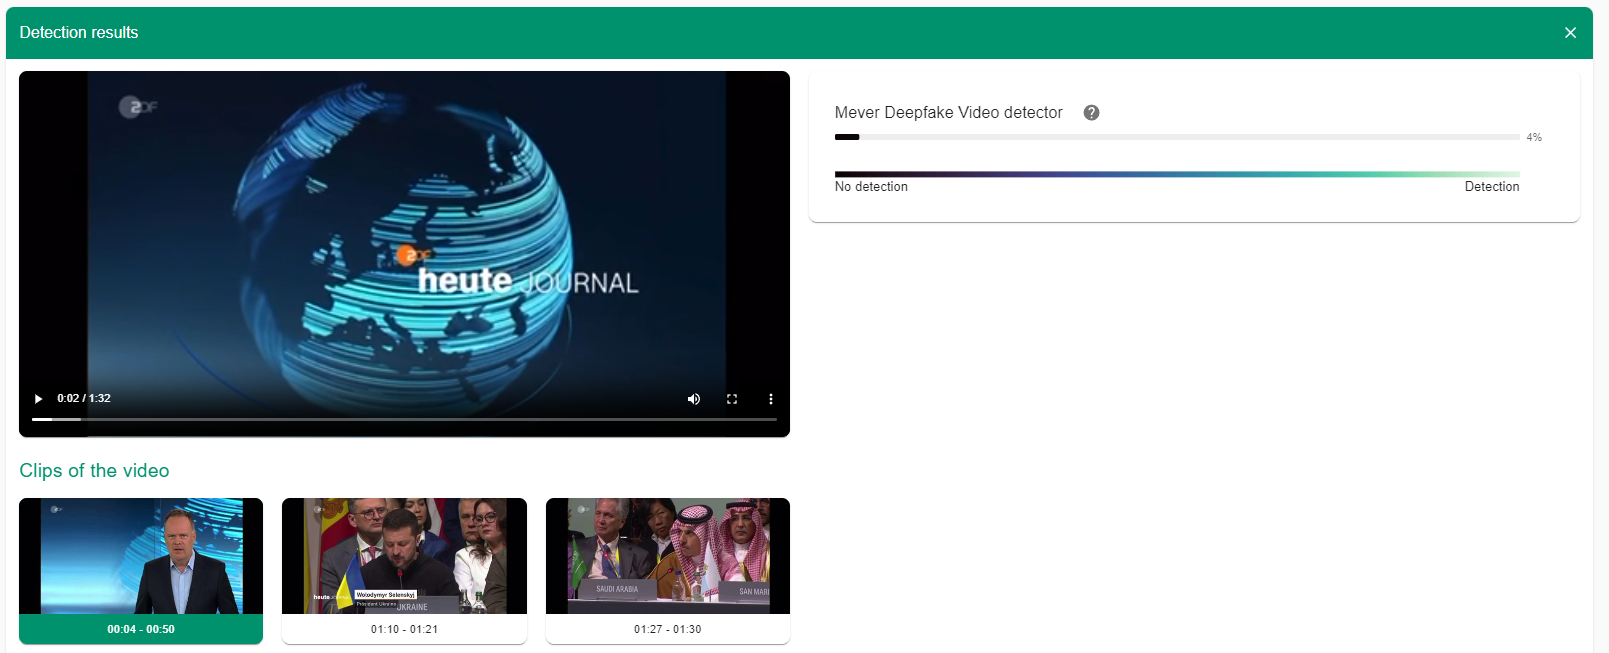
Task: Seek on the video progress bar
Action: [x=404, y=419]
